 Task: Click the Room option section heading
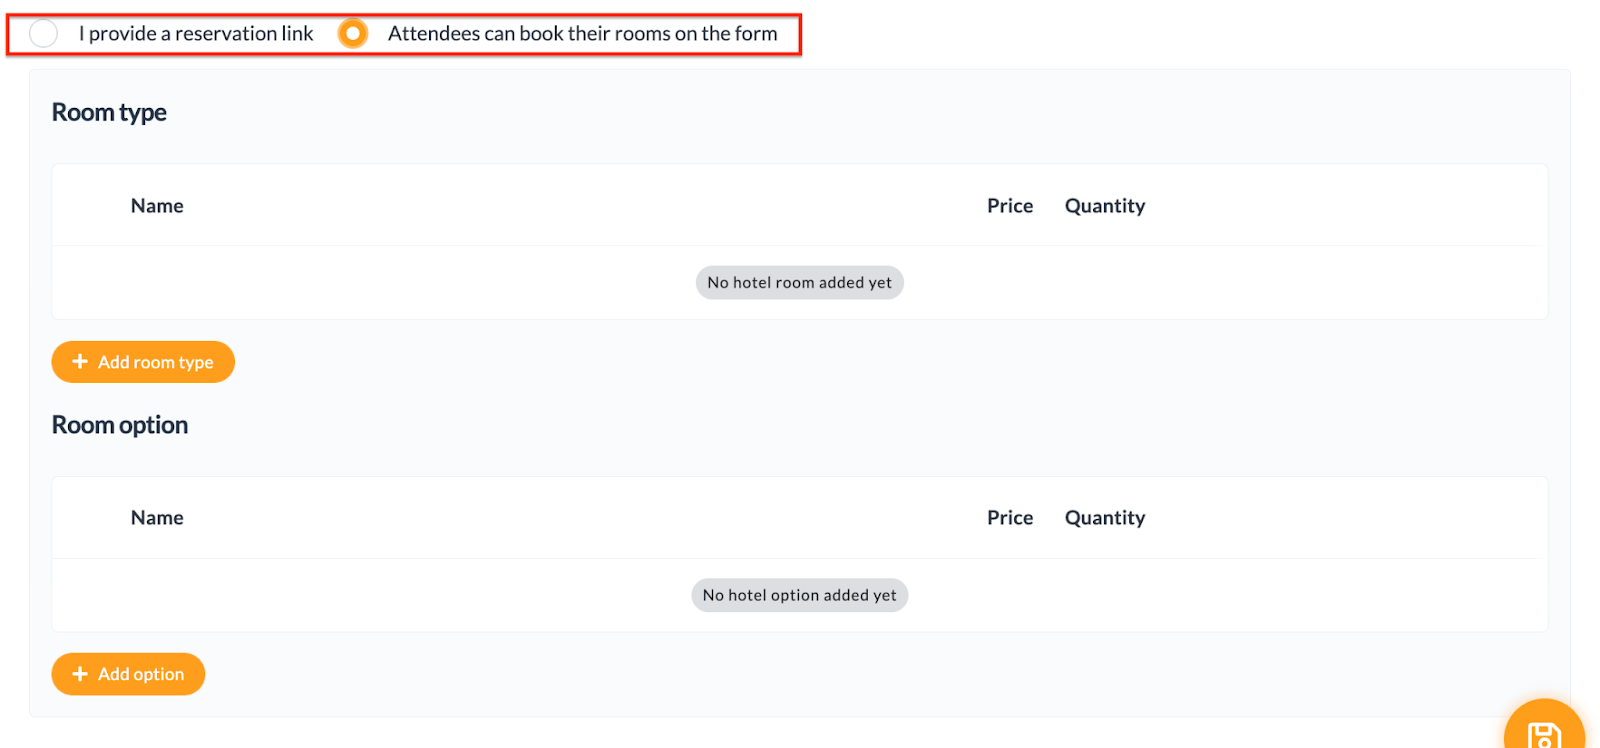(120, 425)
